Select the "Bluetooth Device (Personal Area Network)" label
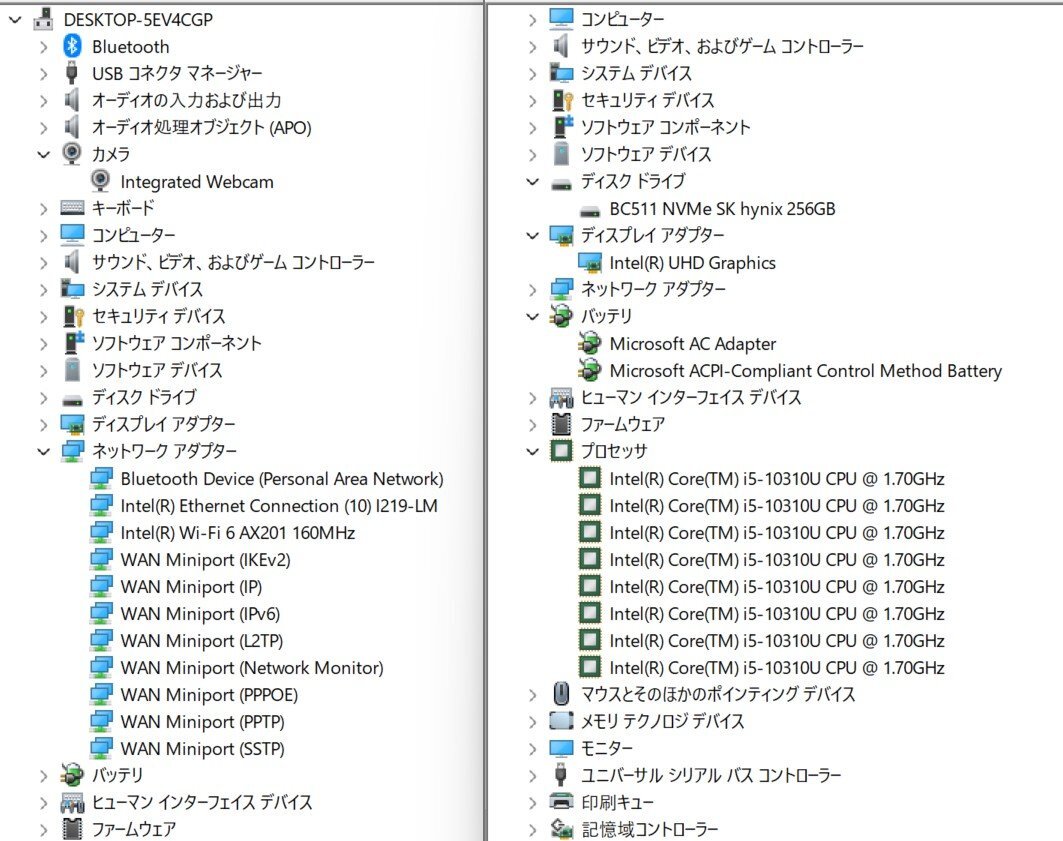1063x841 pixels. tap(281, 479)
